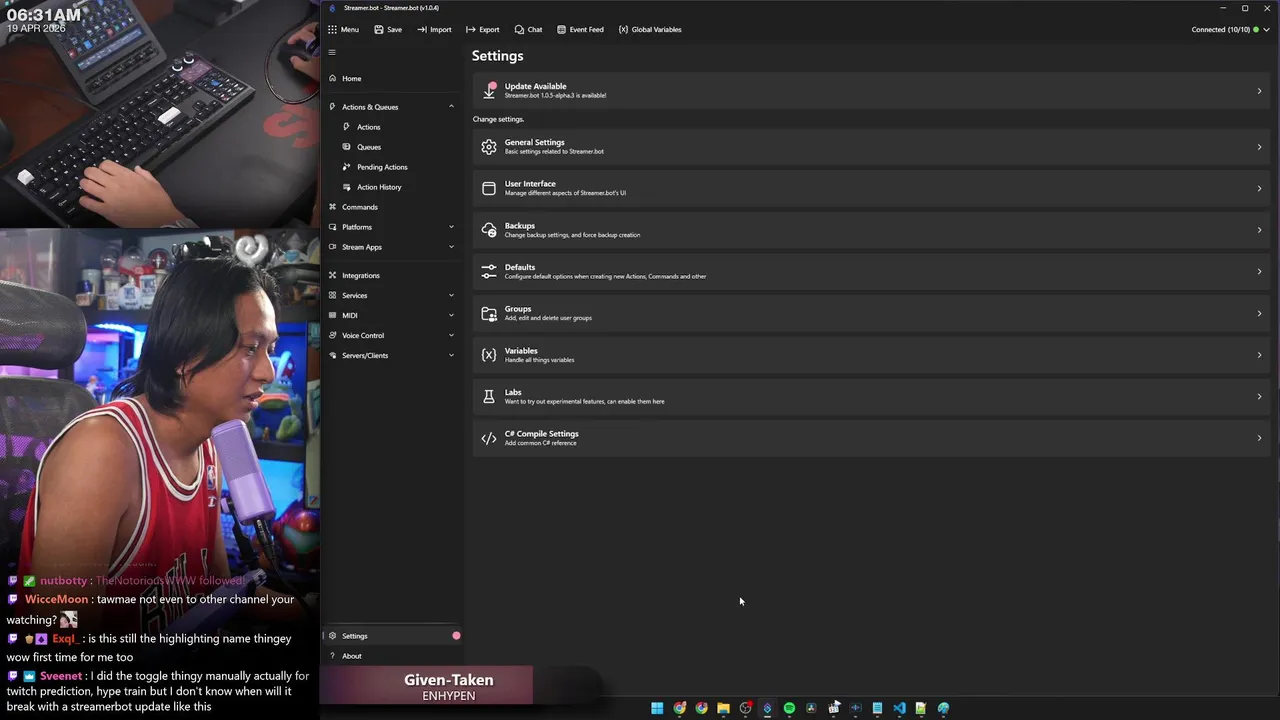Expand Platforms section chevron
This screenshot has height=720, width=1280.
click(x=451, y=227)
